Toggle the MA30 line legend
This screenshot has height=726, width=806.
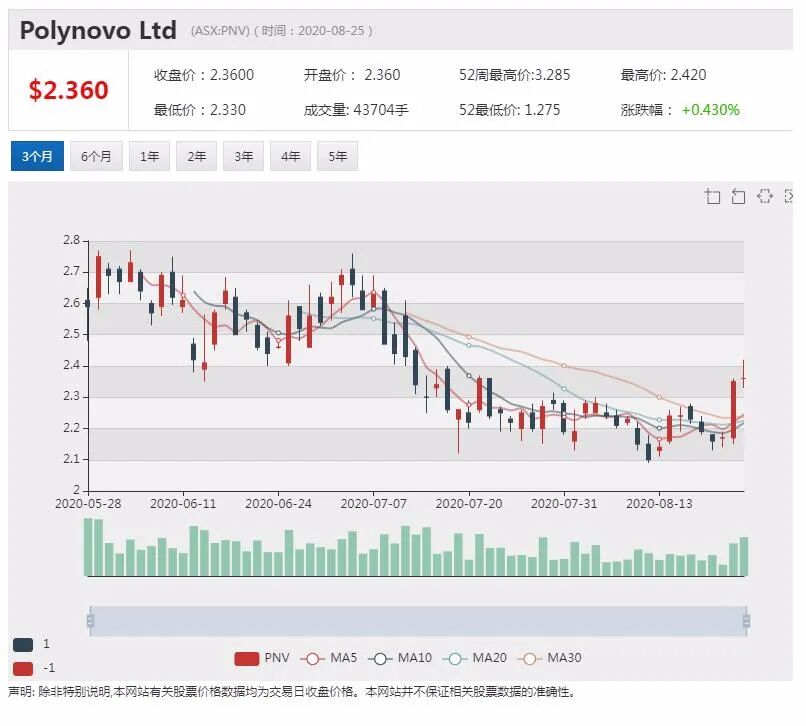549,658
